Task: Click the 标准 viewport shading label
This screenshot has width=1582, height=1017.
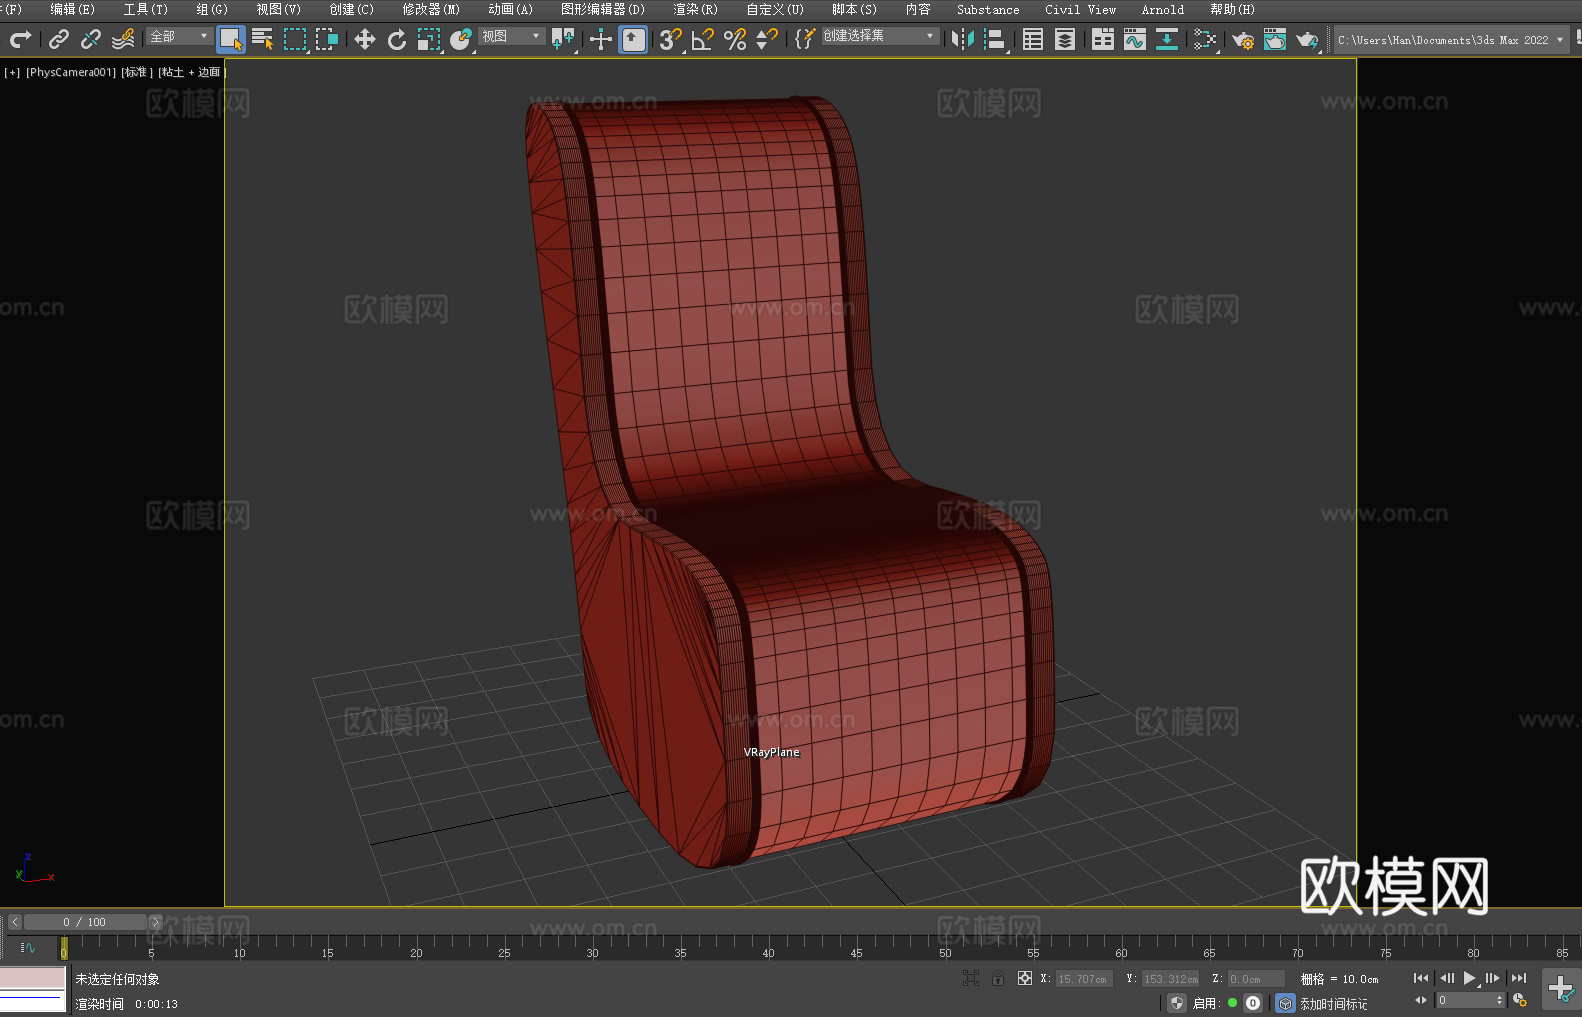Action: [137, 72]
